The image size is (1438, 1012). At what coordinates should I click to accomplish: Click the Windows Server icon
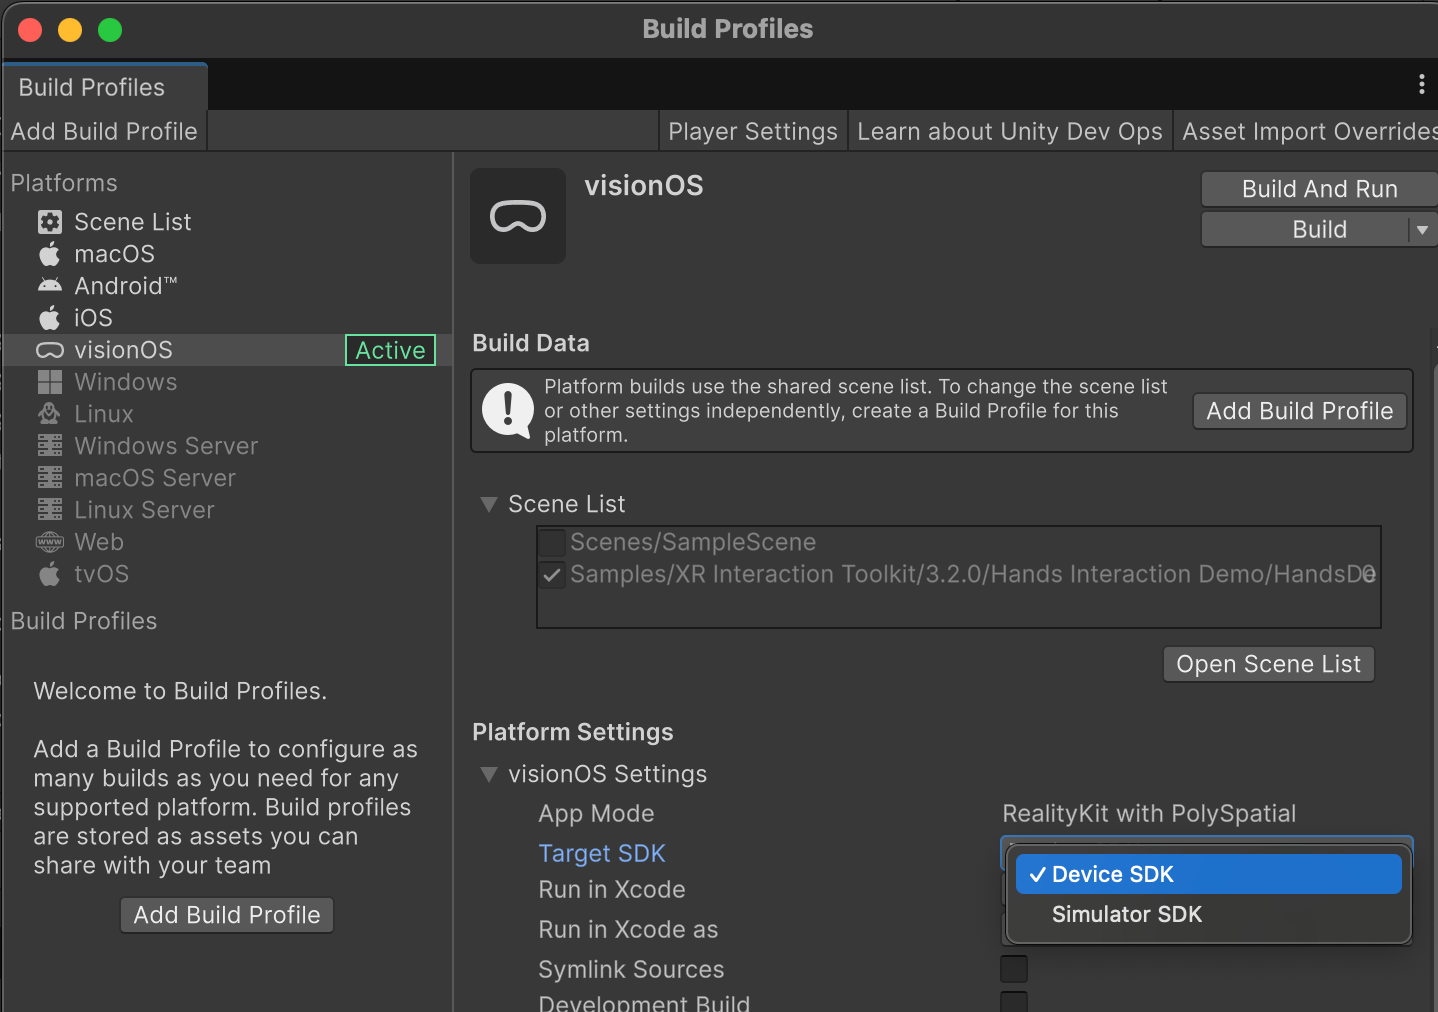tap(50, 446)
